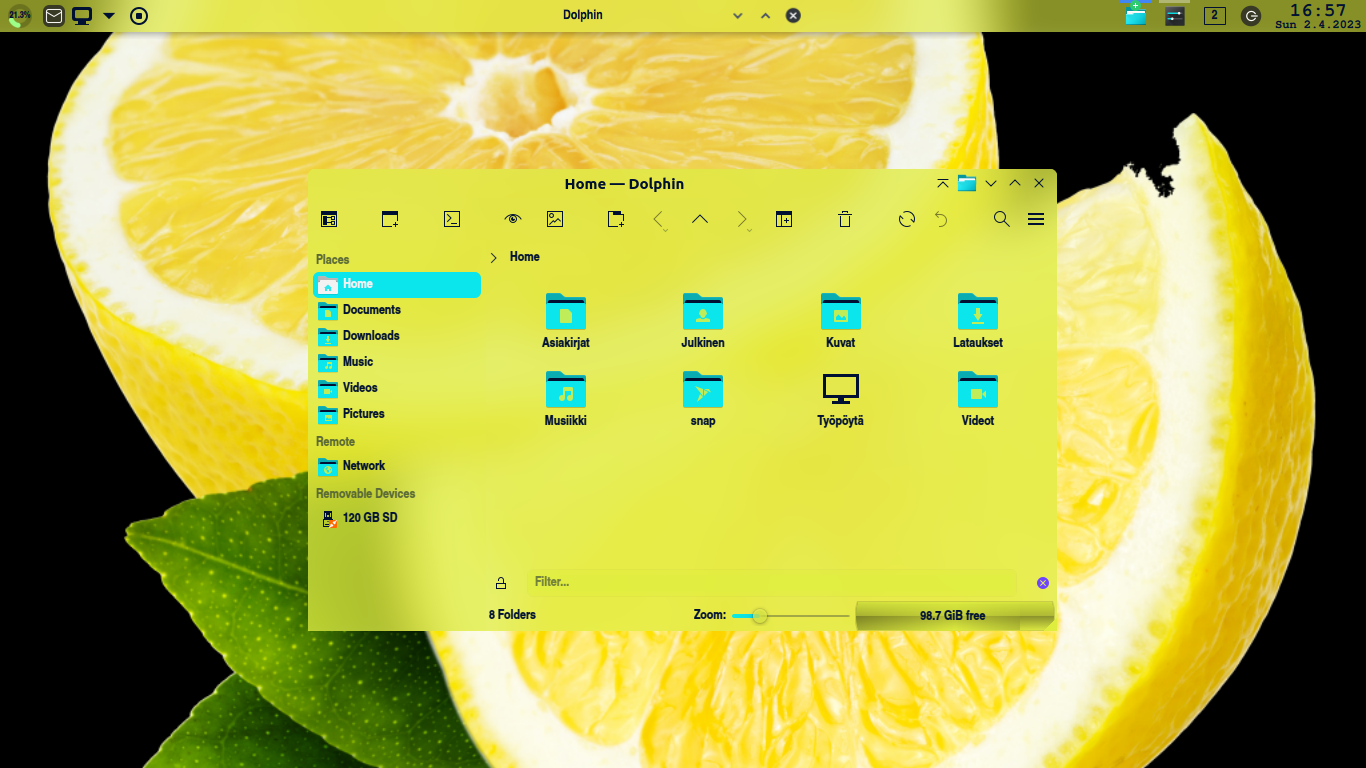Toggle the filter lock icon

(501, 583)
